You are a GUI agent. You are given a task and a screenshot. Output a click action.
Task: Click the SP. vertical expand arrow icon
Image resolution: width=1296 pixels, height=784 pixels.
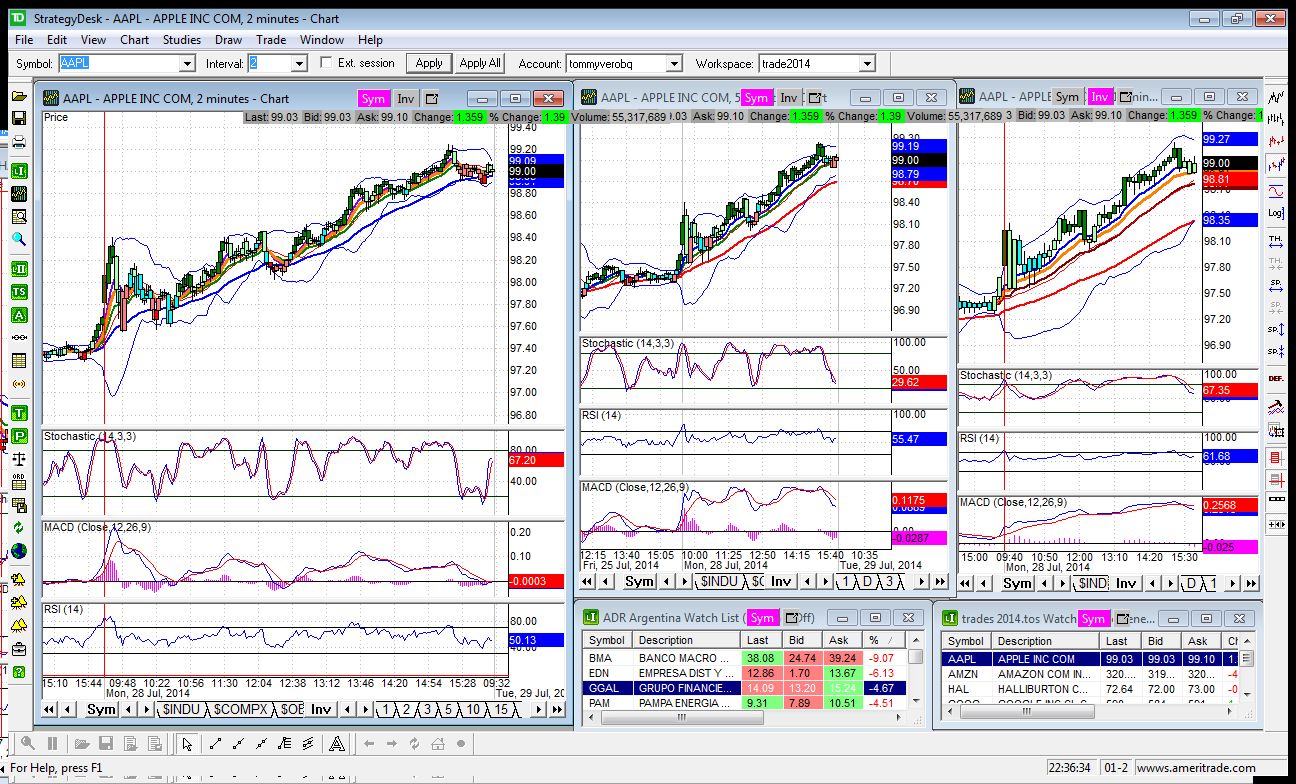tap(1276, 329)
